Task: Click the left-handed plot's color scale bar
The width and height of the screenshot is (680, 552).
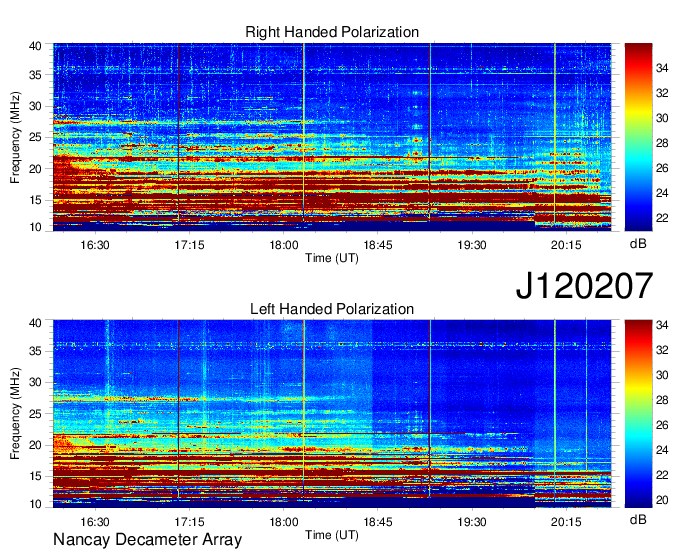Action: click(638, 414)
